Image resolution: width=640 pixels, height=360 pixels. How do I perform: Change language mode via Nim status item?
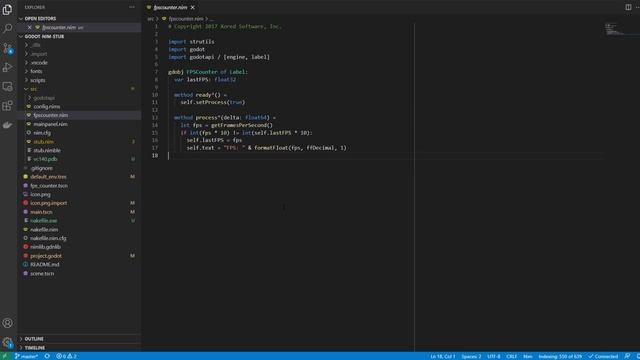pyautogui.click(x=527, y=356)
